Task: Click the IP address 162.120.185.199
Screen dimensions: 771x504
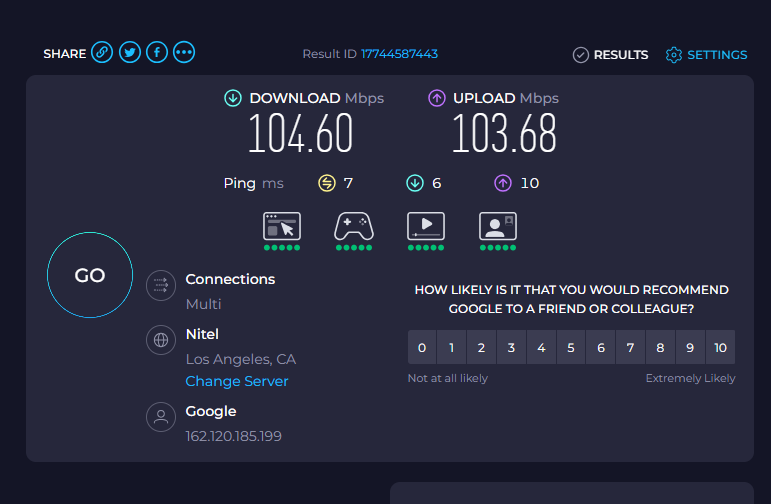Action: pos(234,436)
